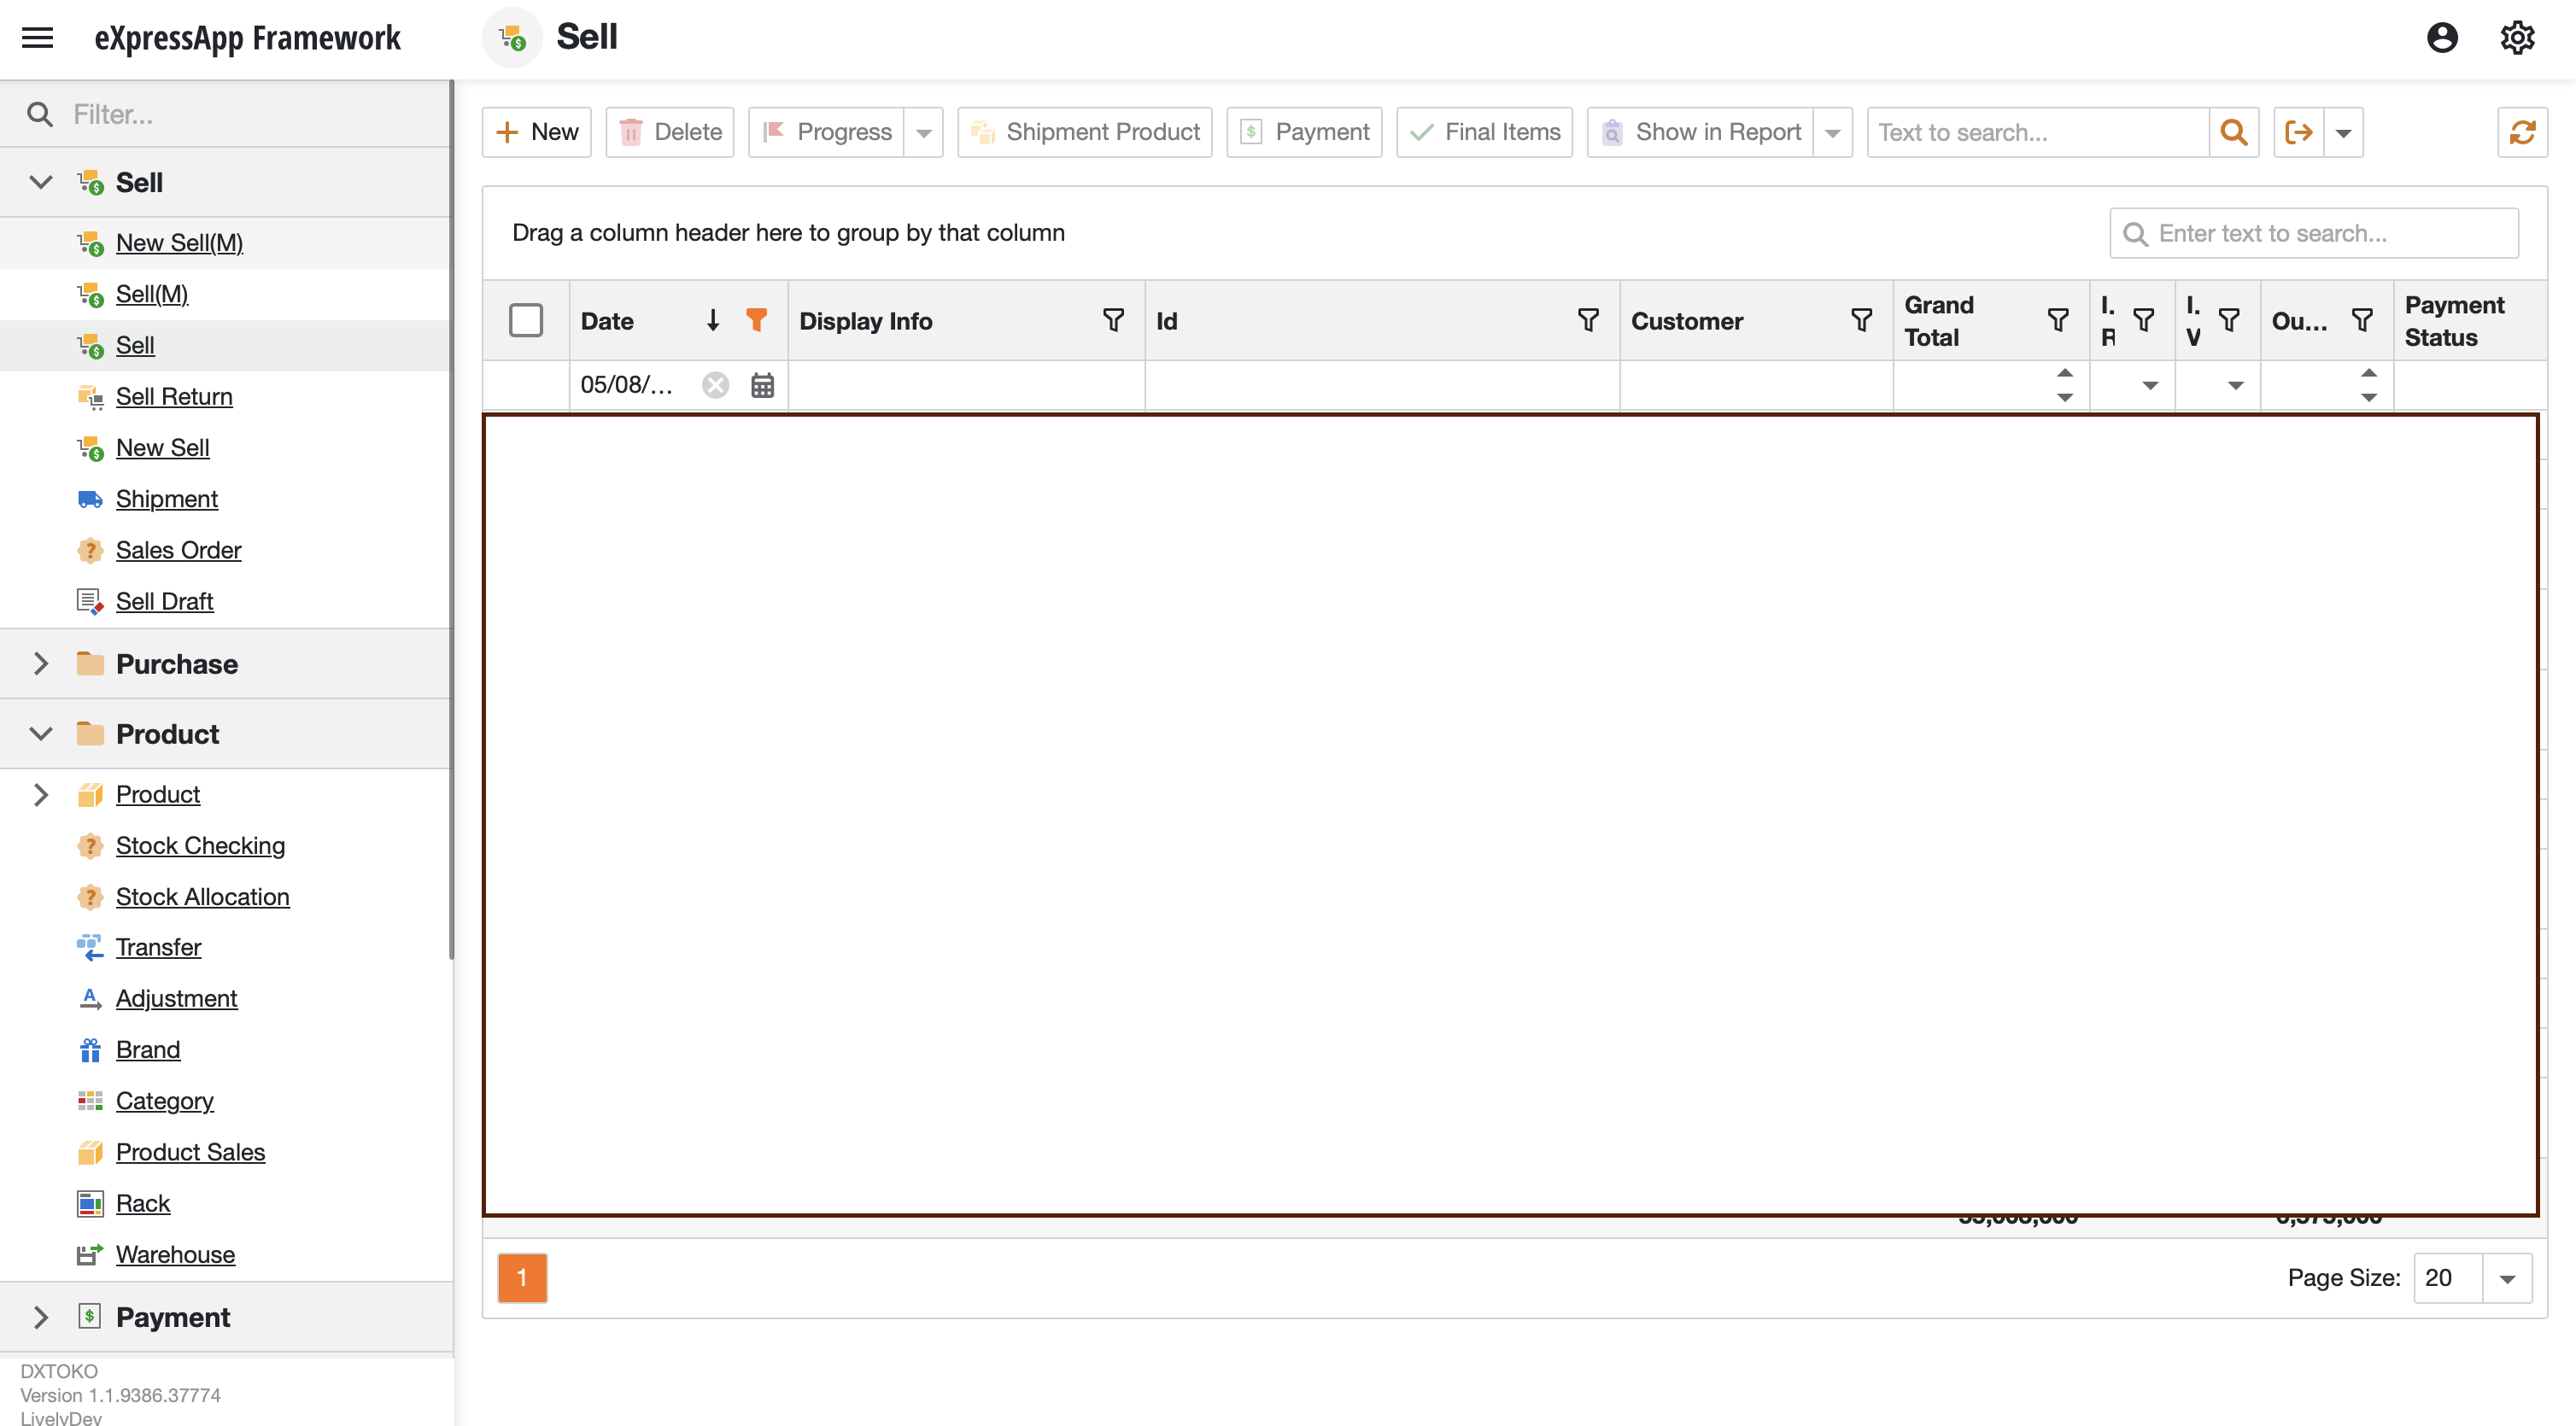Viewport: 2576px width, 1426px height.
Task: Open the Page Size dropdown
Action: [2506, 1278]
